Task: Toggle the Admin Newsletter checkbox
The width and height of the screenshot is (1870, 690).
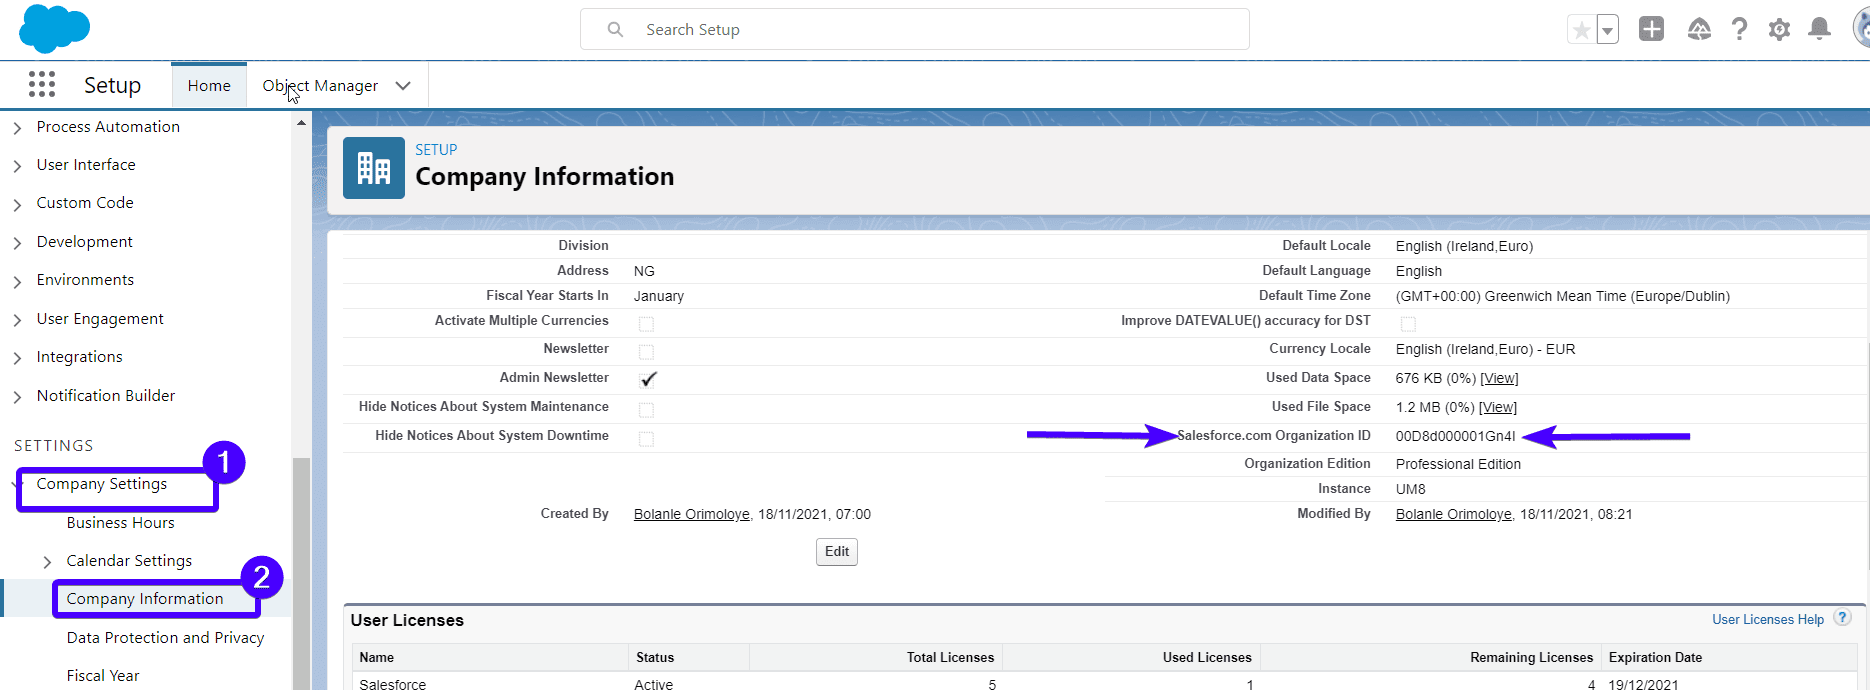Action: [x=648, y=379]
